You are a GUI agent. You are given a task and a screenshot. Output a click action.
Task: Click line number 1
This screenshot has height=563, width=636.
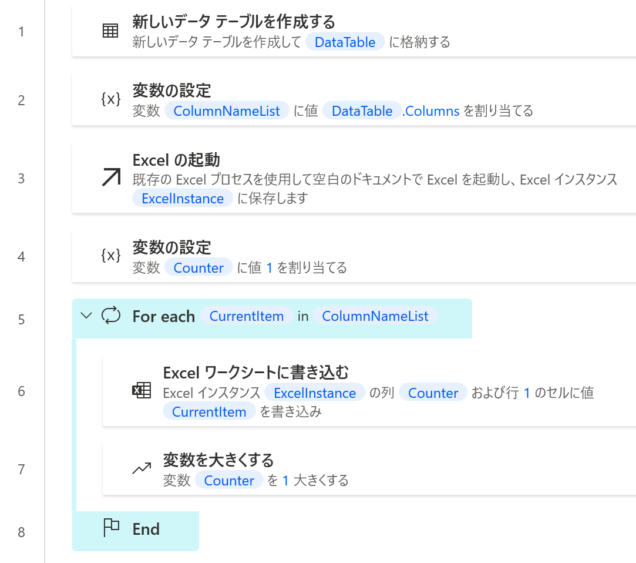click(x=21, y=31)
